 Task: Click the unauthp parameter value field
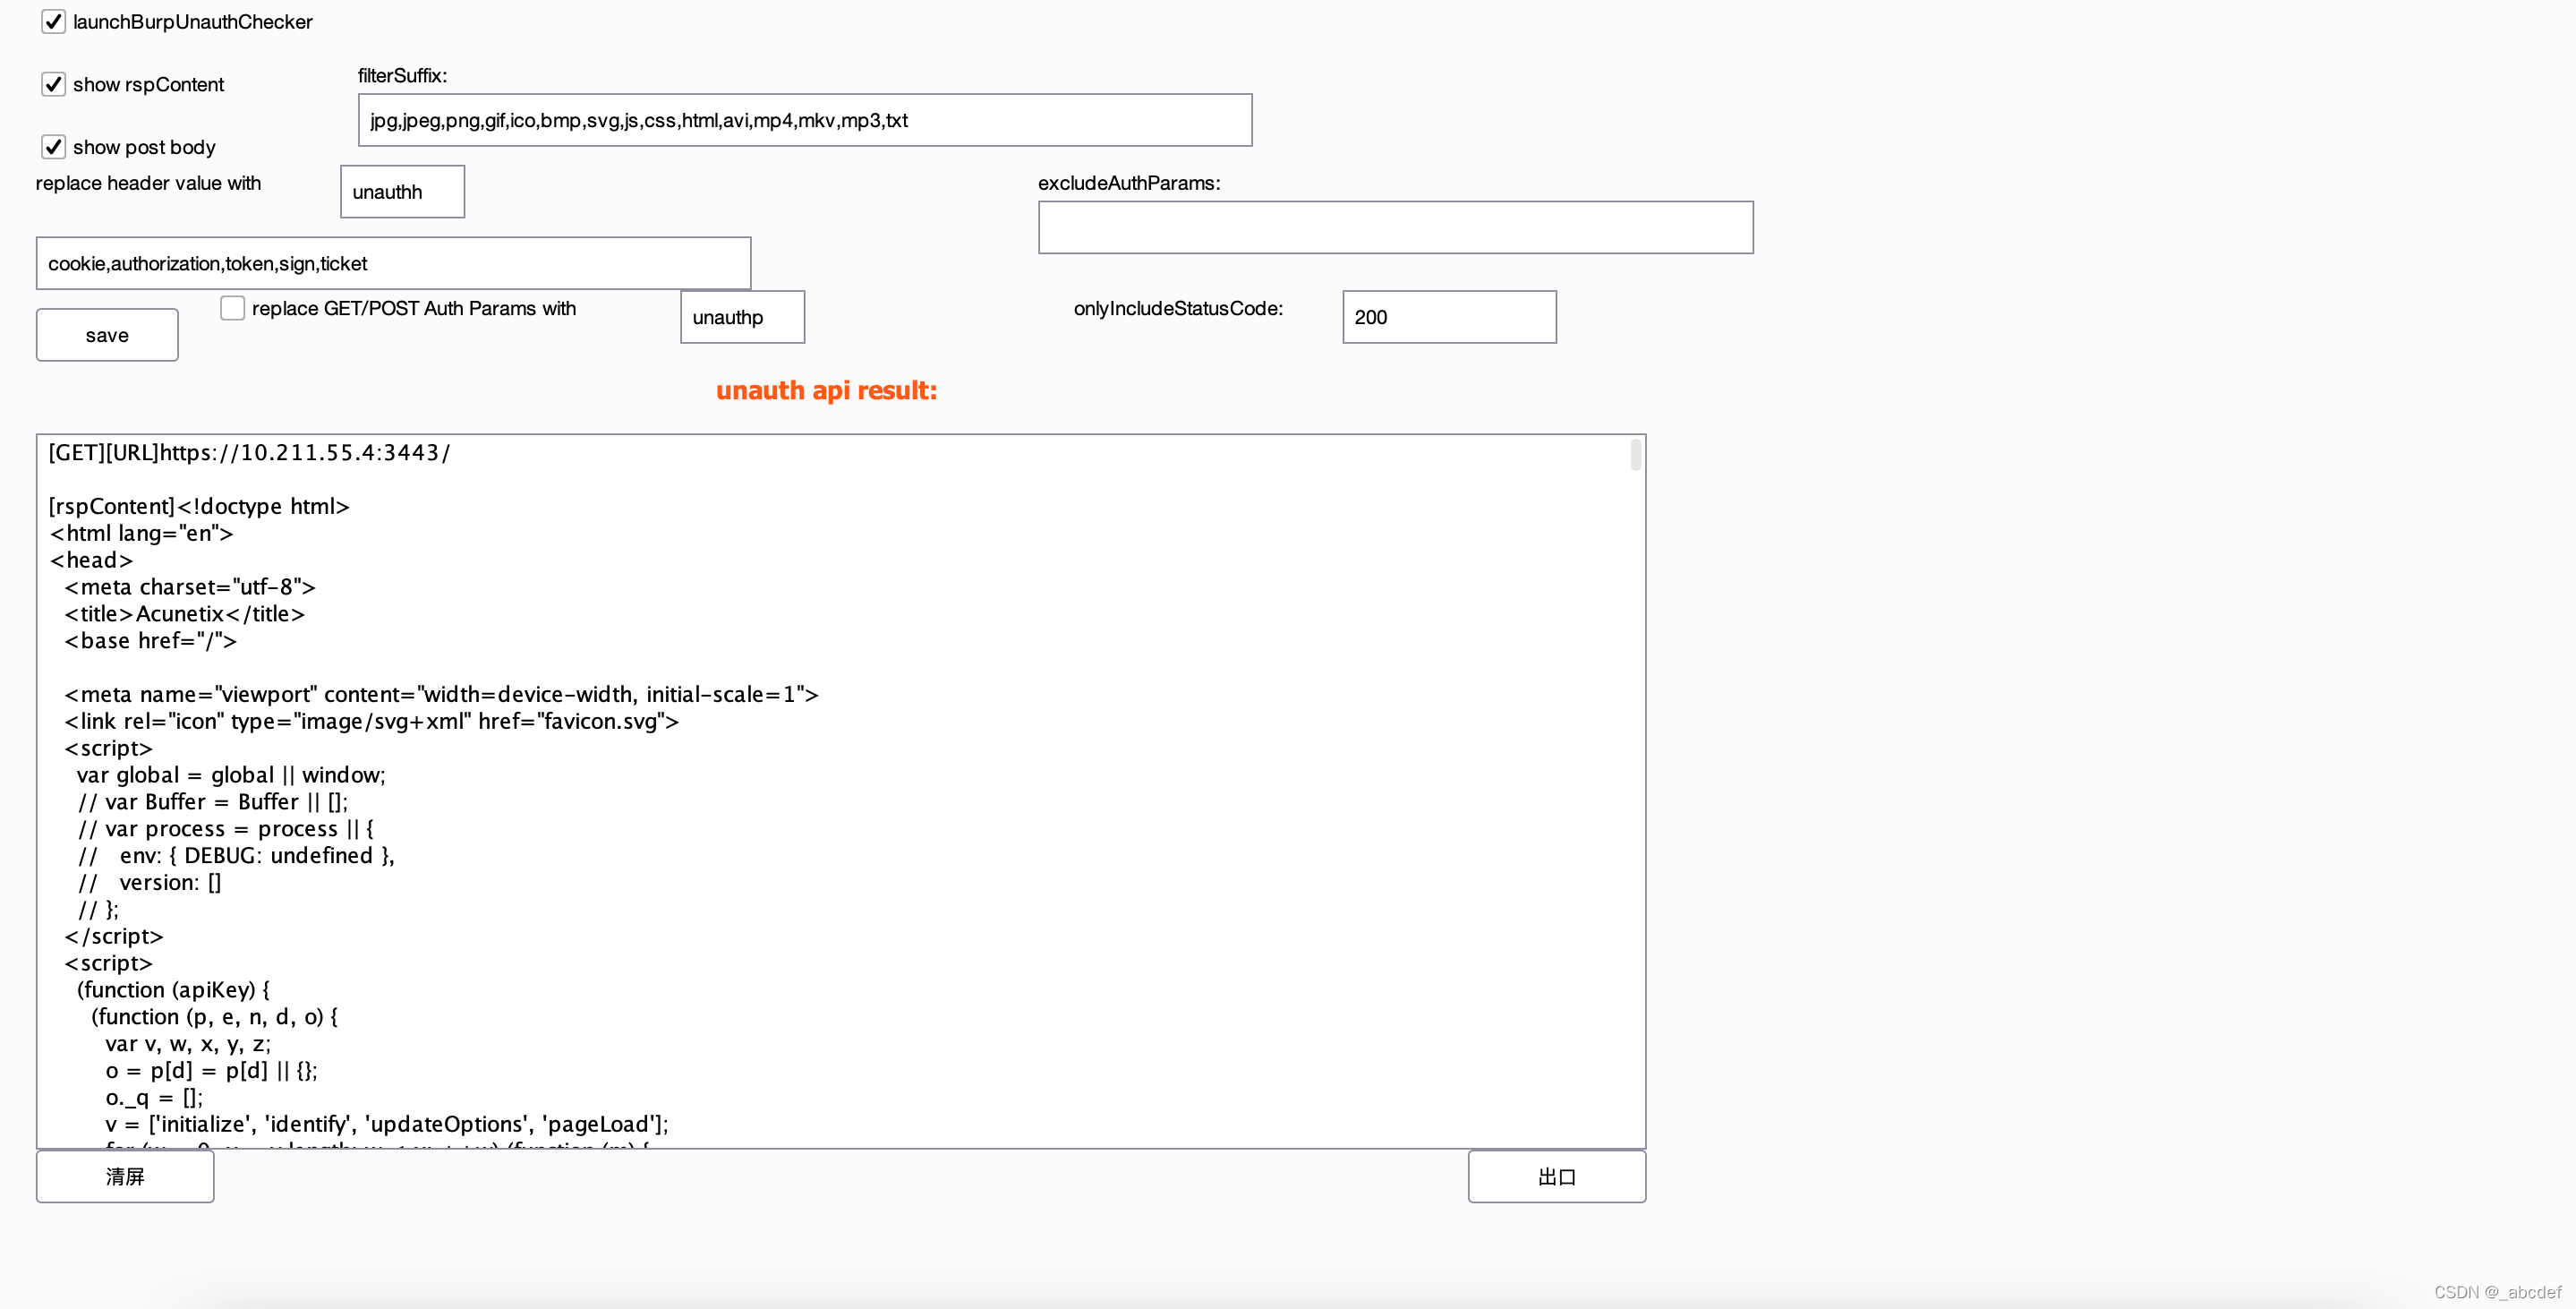[742, 317]
